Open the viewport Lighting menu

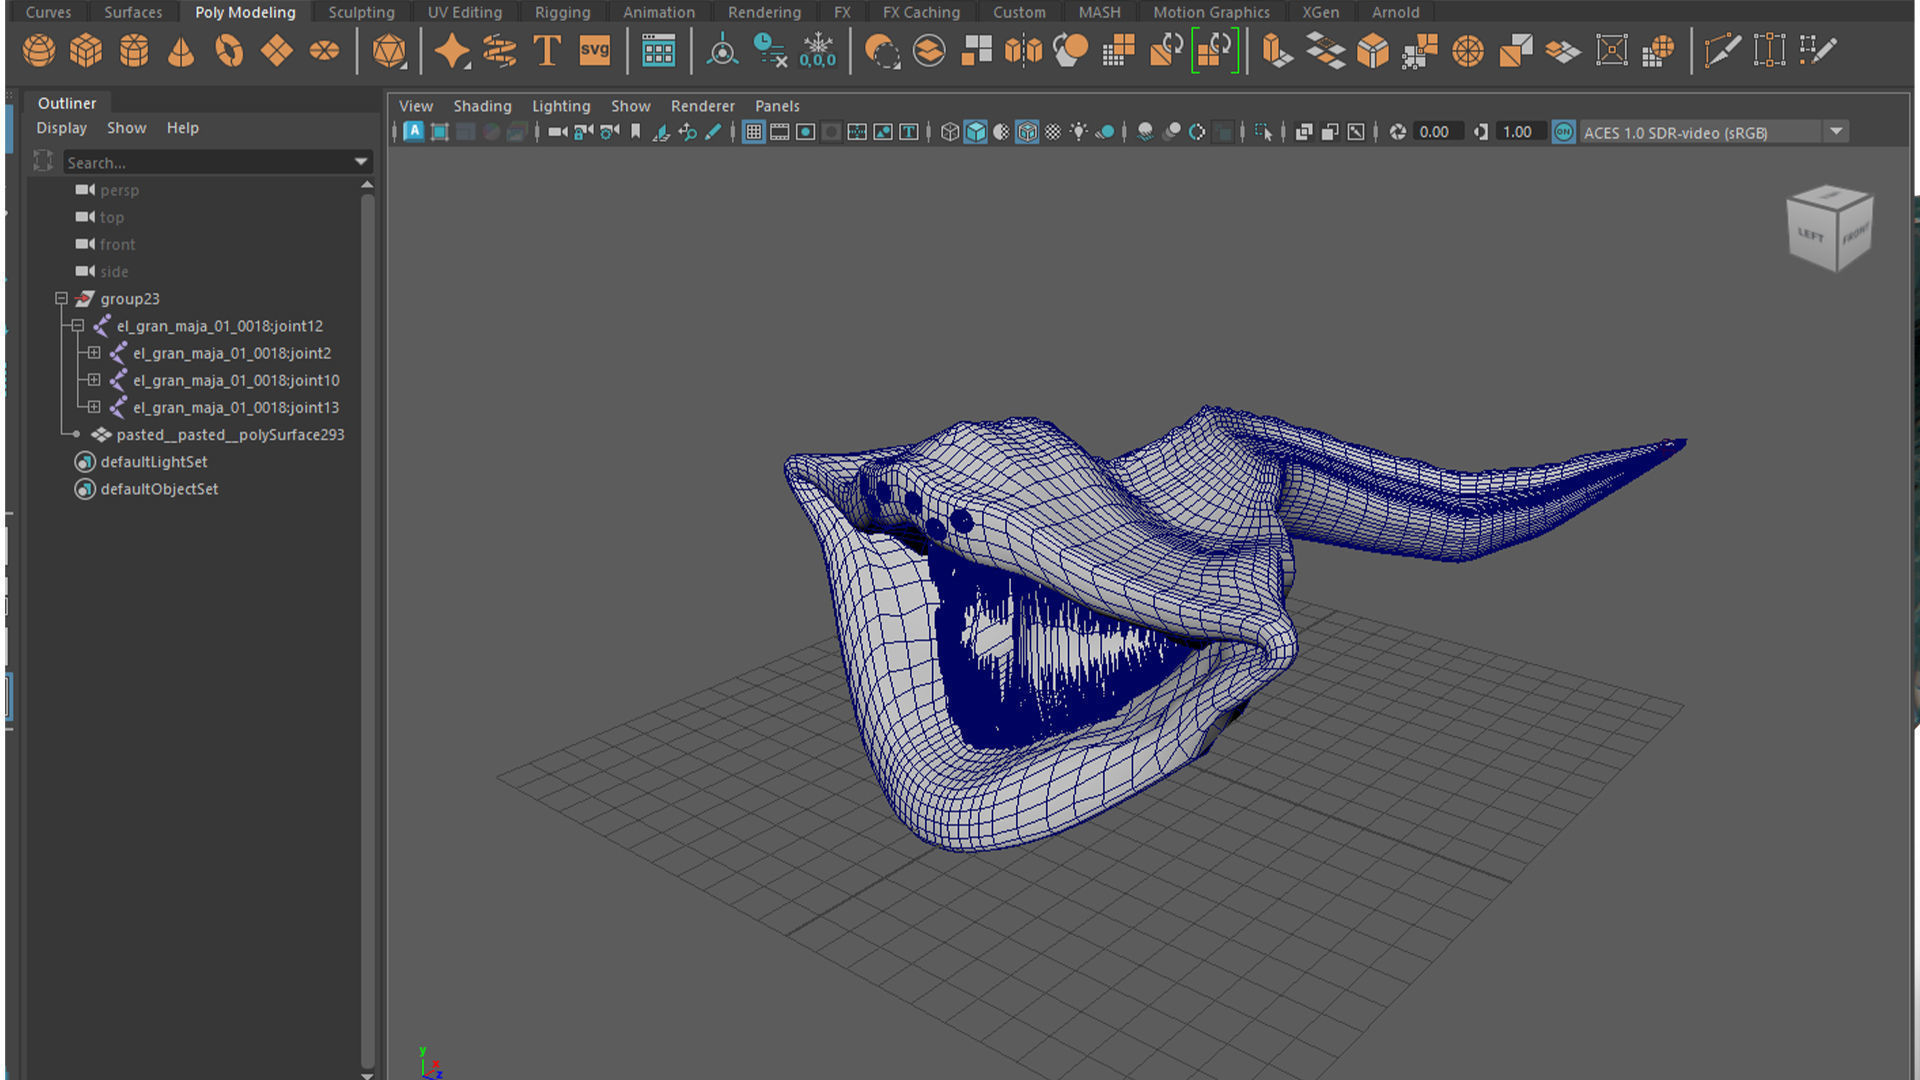(x=561, y=106)
